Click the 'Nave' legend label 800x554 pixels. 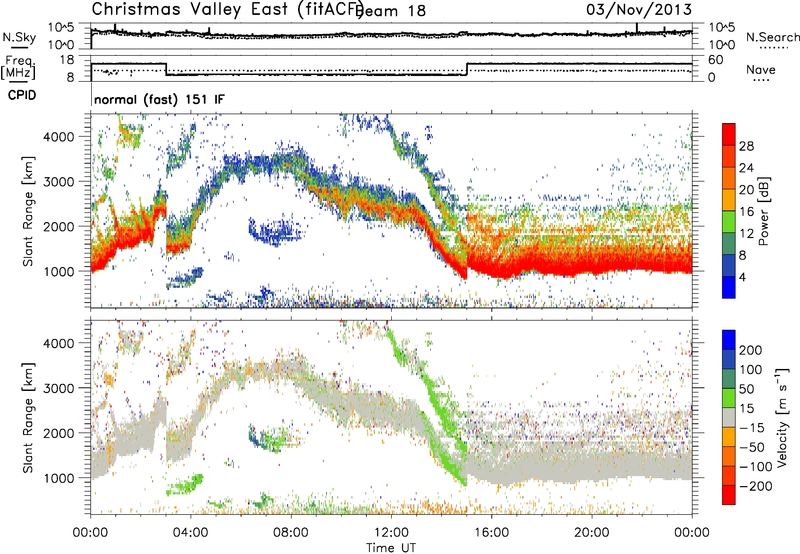point(761,69)
